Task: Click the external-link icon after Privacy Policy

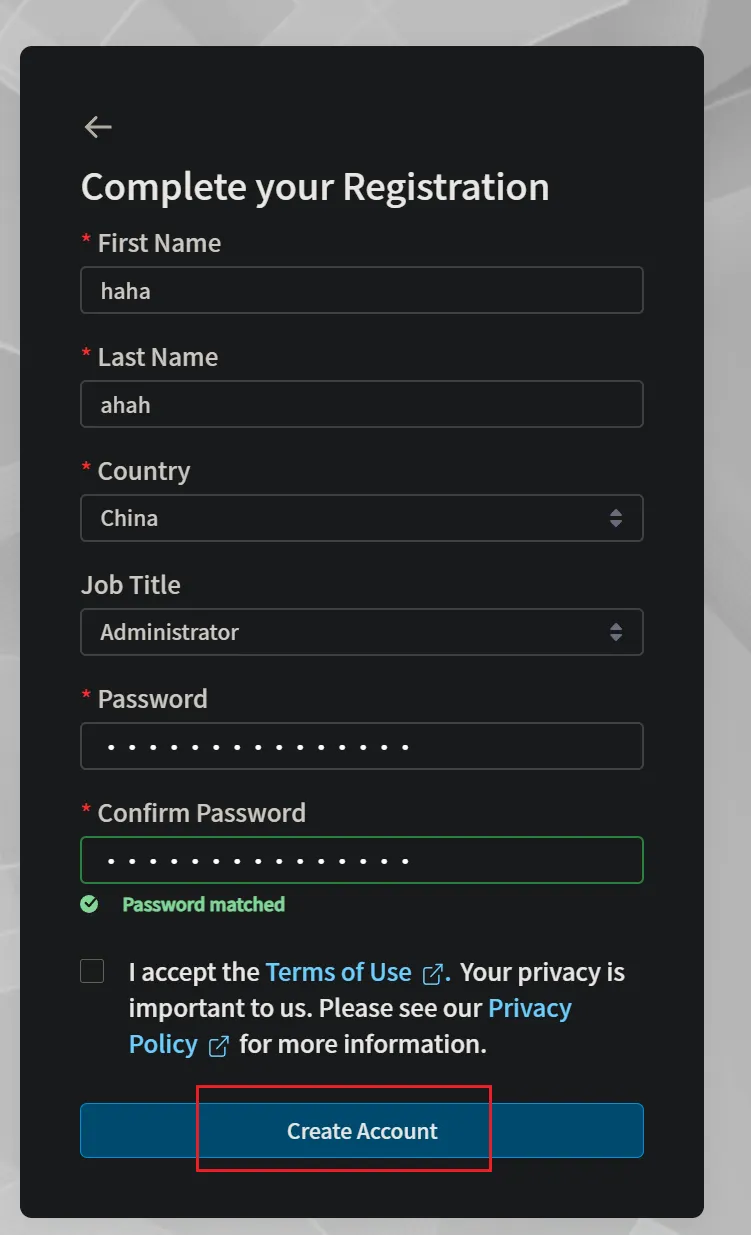Action: coord(218,1046)
